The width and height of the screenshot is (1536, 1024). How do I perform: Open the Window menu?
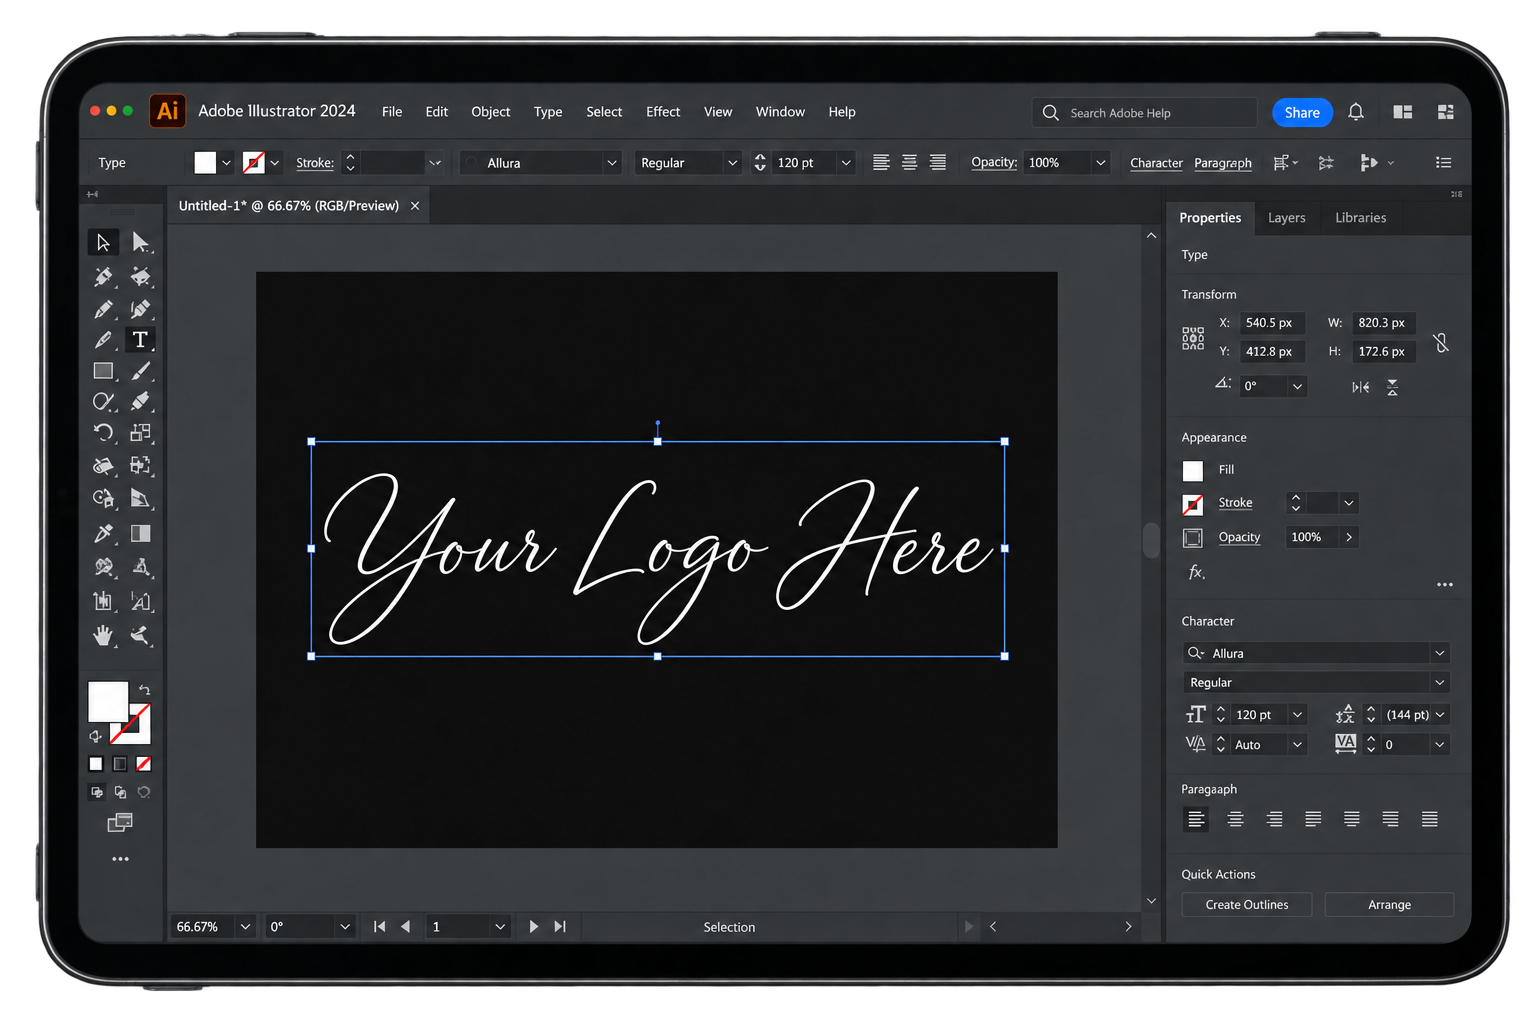(x=780, y=112)
